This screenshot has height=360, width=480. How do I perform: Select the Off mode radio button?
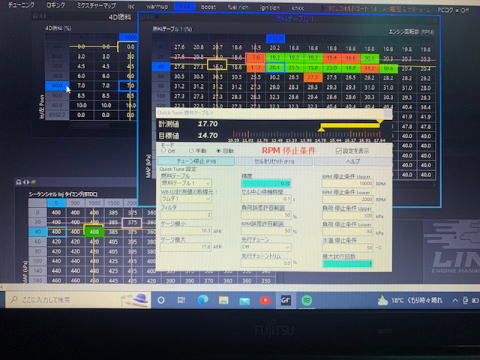164,151
